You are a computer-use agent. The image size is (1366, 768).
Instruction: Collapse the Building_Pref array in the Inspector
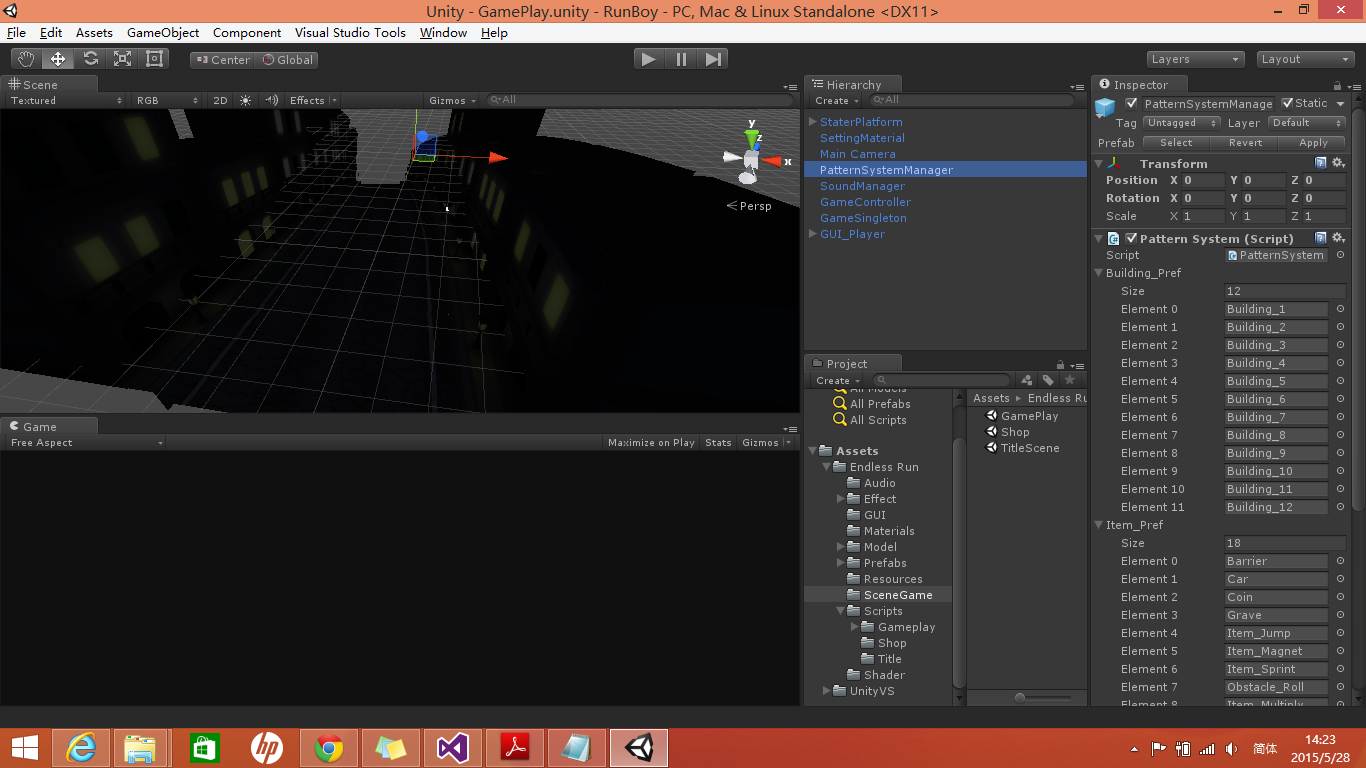click(x=1098, y=273)
